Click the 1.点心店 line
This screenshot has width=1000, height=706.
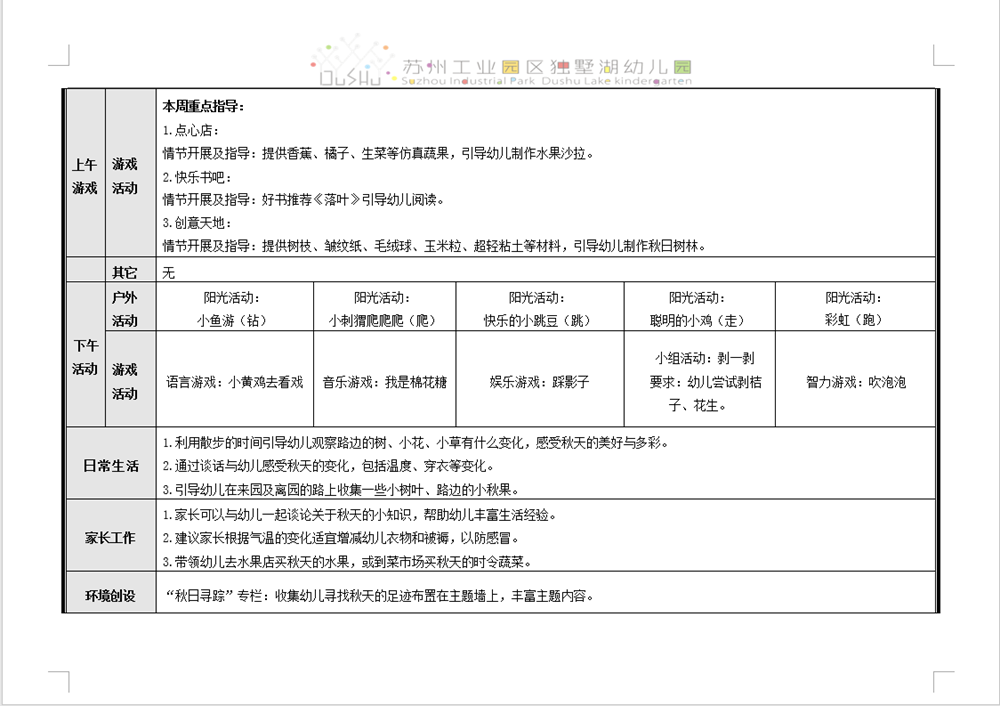[x=191, y=130]
